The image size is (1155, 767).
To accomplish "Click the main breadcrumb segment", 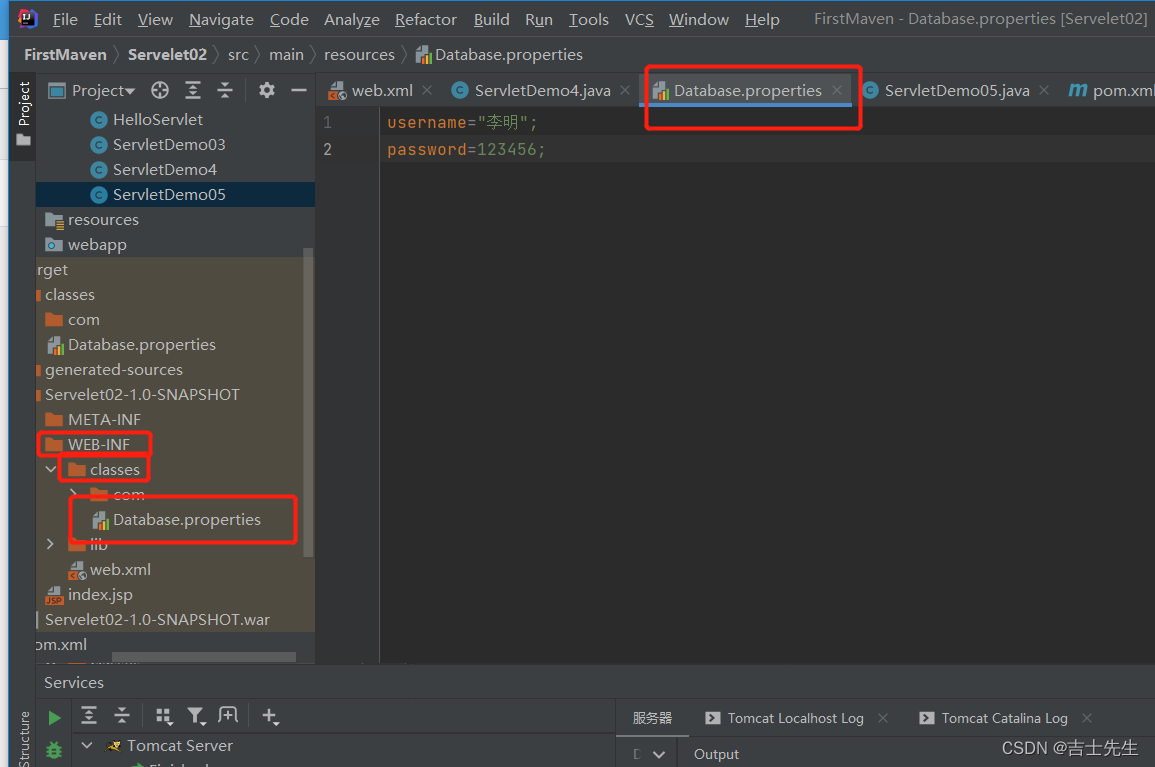I will pyautogui.click(x=286, y=55).
